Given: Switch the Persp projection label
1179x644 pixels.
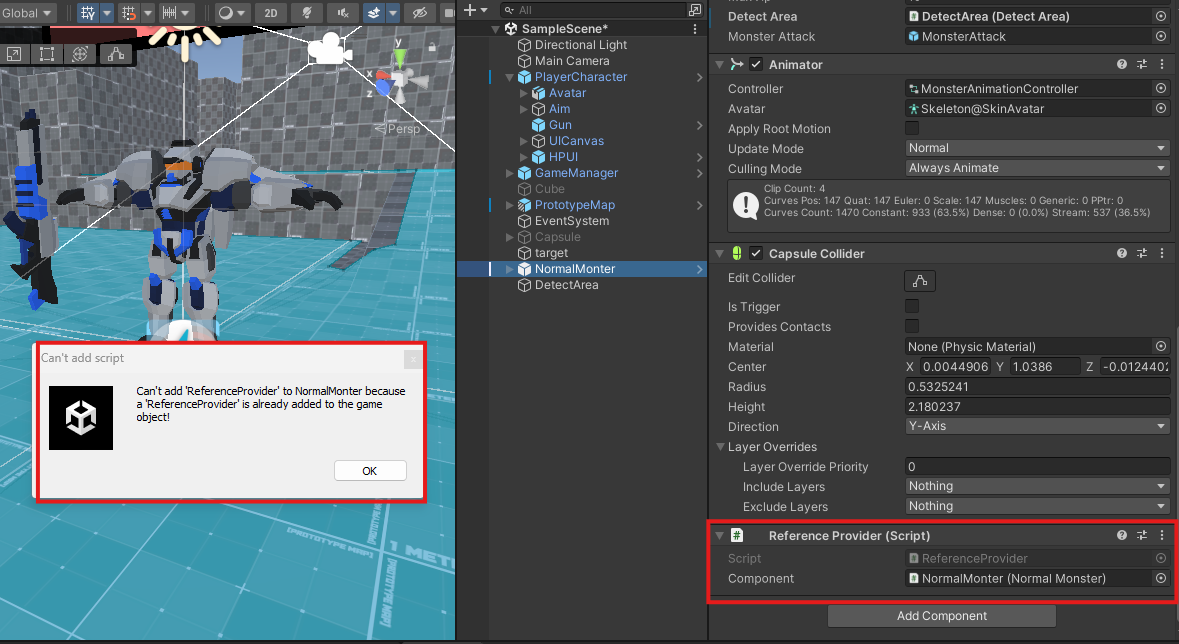Looking at the screenshot, I should [399, 129].
